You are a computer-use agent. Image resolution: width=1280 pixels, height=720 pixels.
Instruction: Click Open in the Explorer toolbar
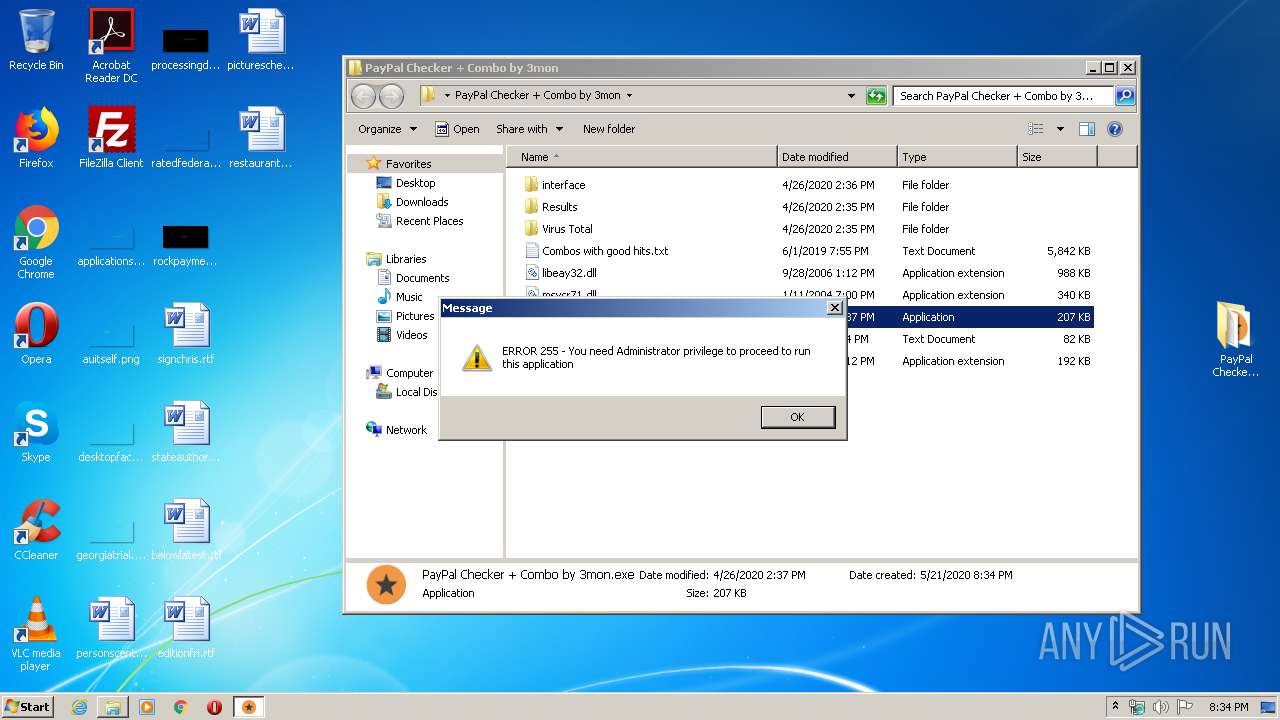[x=457, y=129]
